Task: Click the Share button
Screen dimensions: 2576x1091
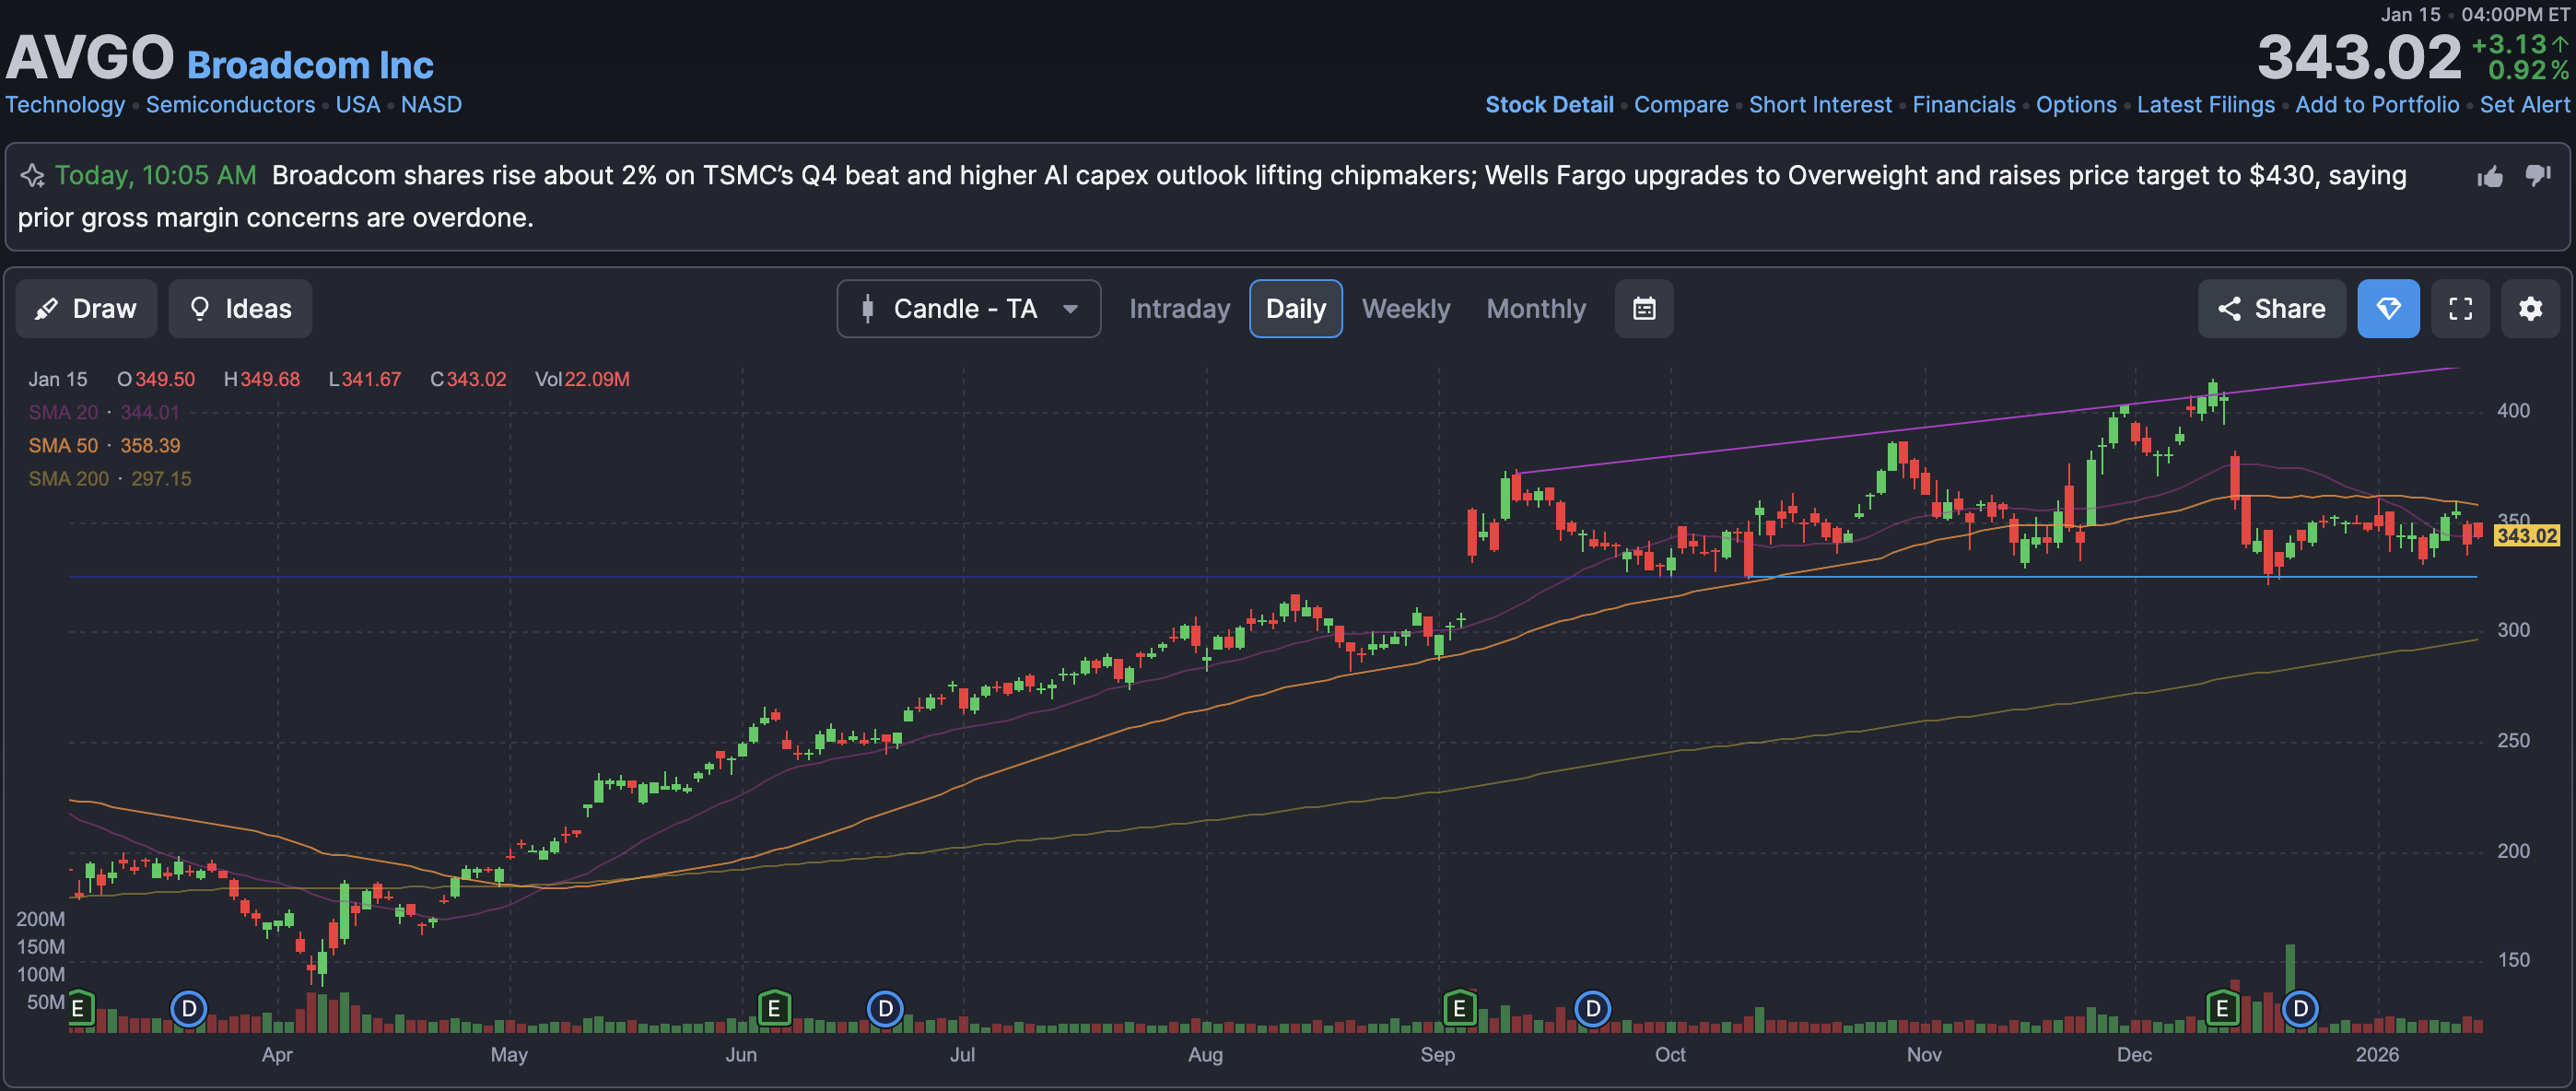Action: click(2271, 309)
